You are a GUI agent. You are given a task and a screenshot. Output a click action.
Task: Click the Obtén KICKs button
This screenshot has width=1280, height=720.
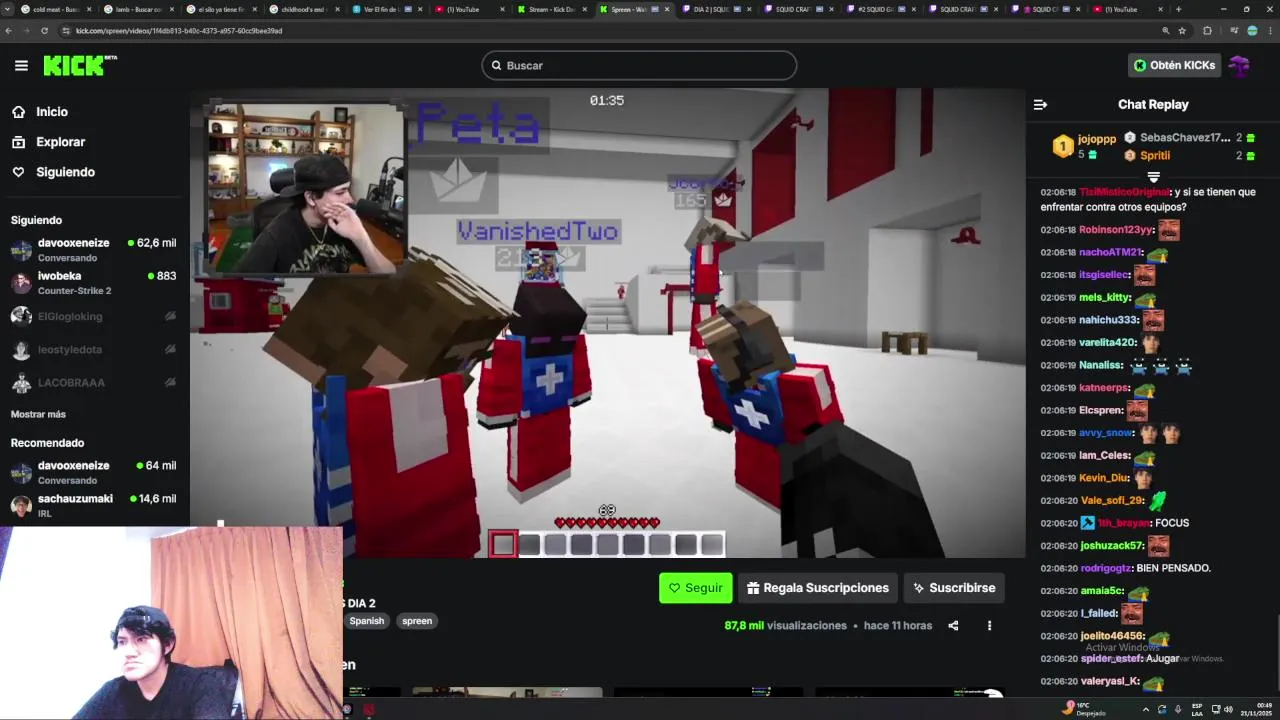click(1174, 65)
